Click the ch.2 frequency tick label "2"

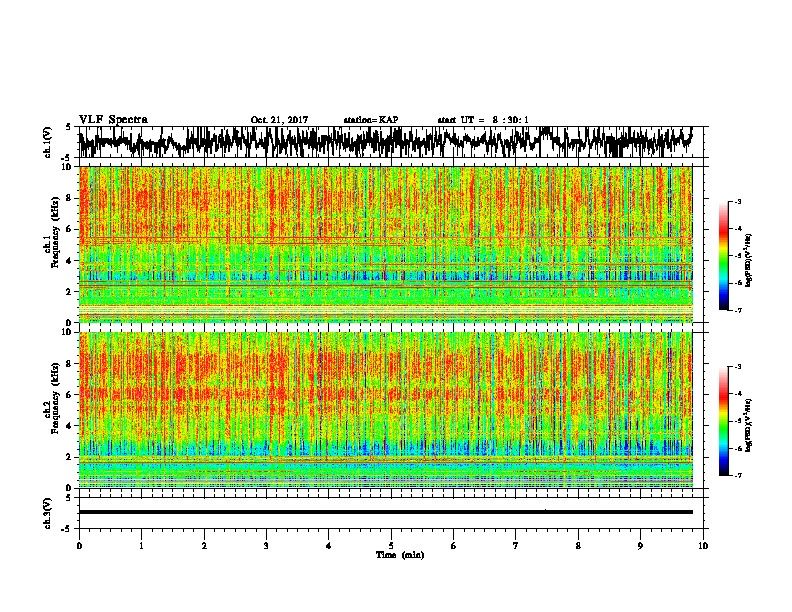70,457
